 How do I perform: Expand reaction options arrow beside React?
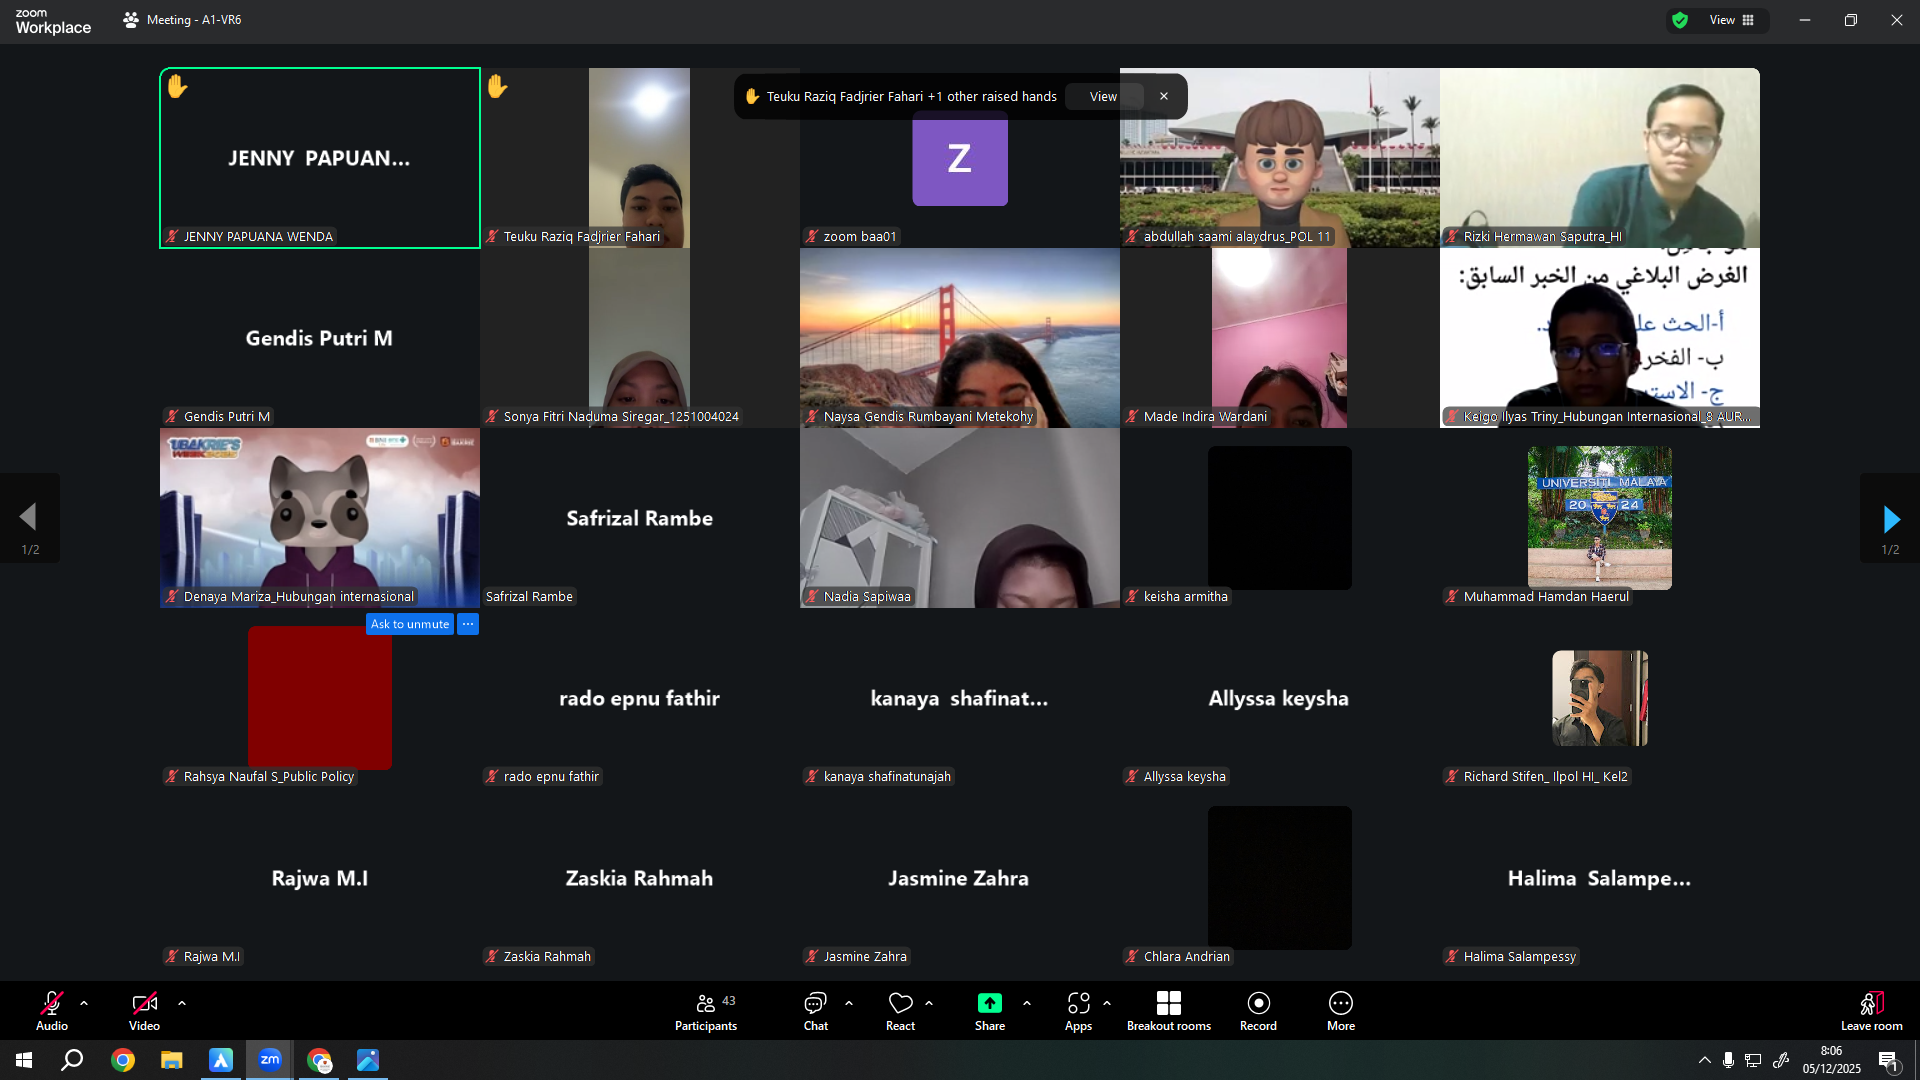tap(929, 1003)
